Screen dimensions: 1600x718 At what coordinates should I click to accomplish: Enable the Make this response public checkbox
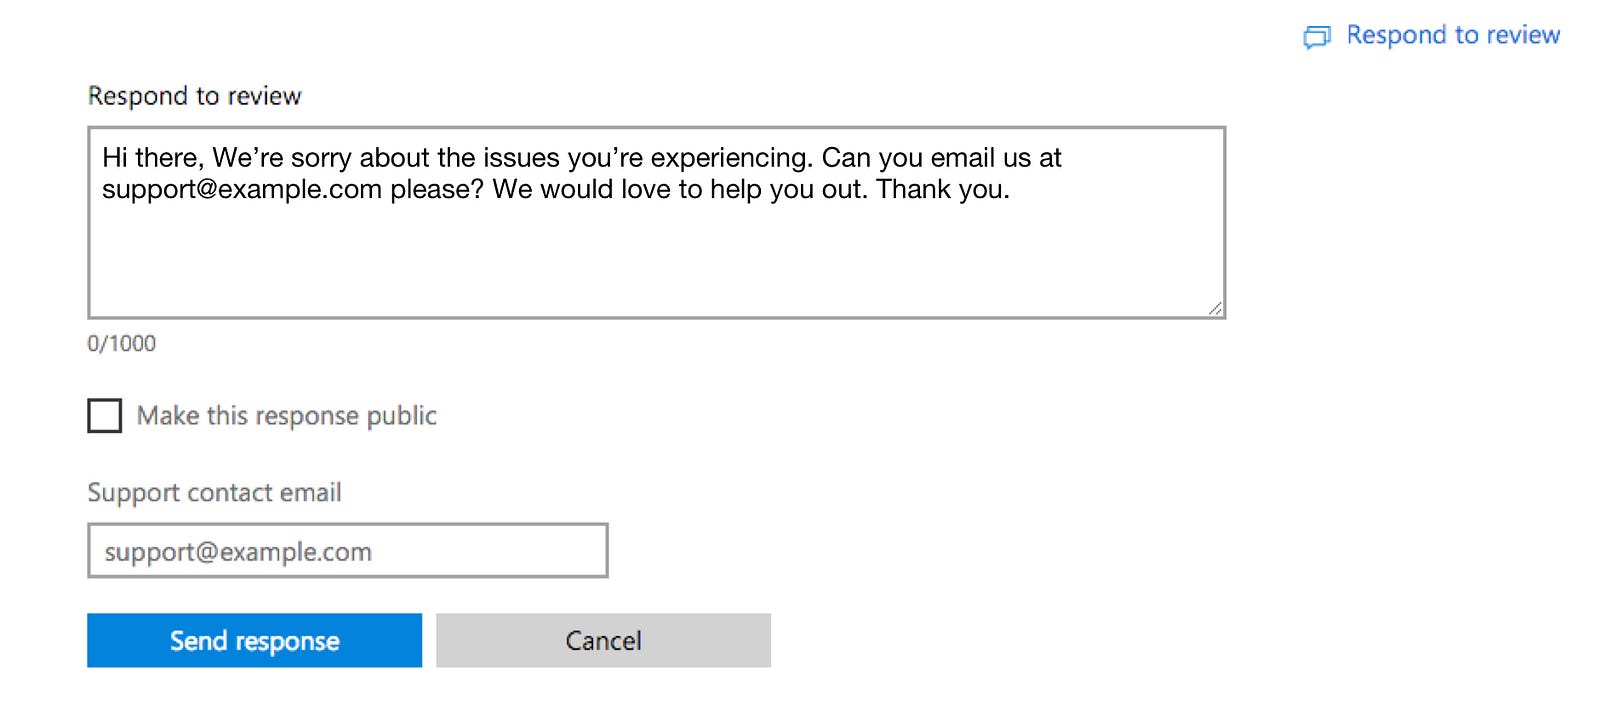click(105, 415)
